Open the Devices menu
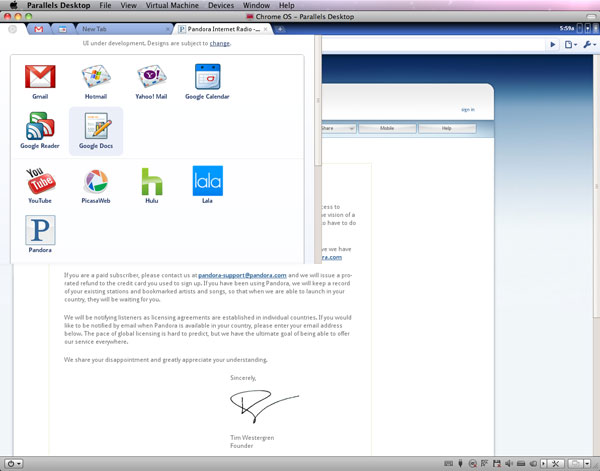The width and height of the screenshot is (600, 471). [x=221, y=5]
